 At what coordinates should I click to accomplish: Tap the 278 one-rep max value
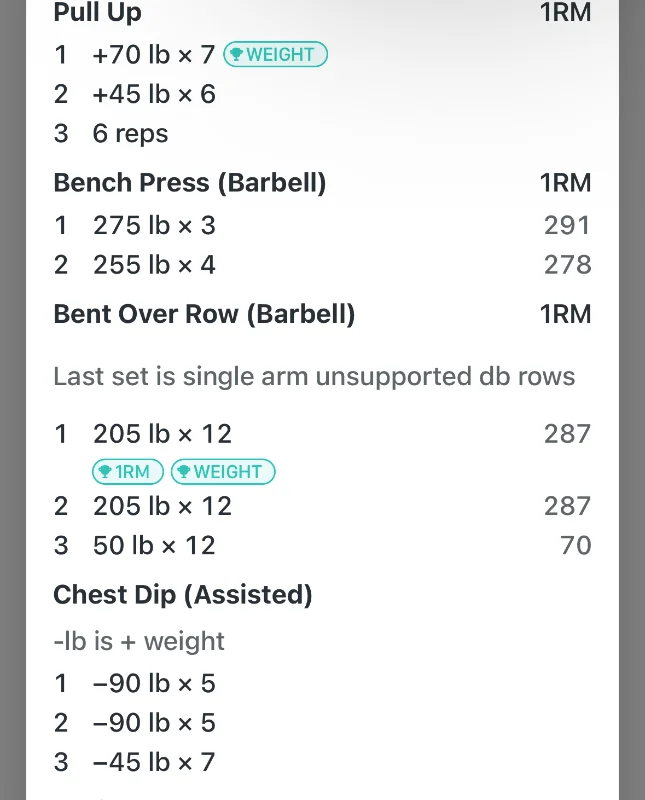567,264
